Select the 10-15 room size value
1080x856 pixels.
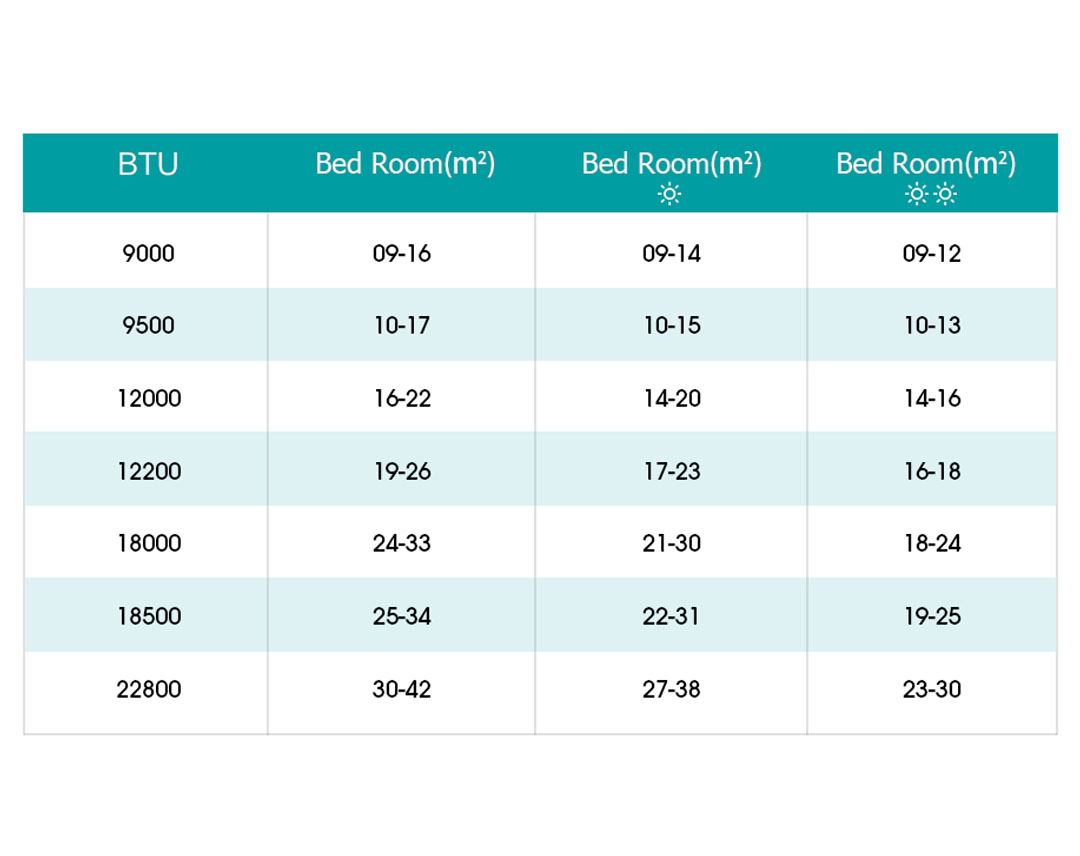point(672,326)
